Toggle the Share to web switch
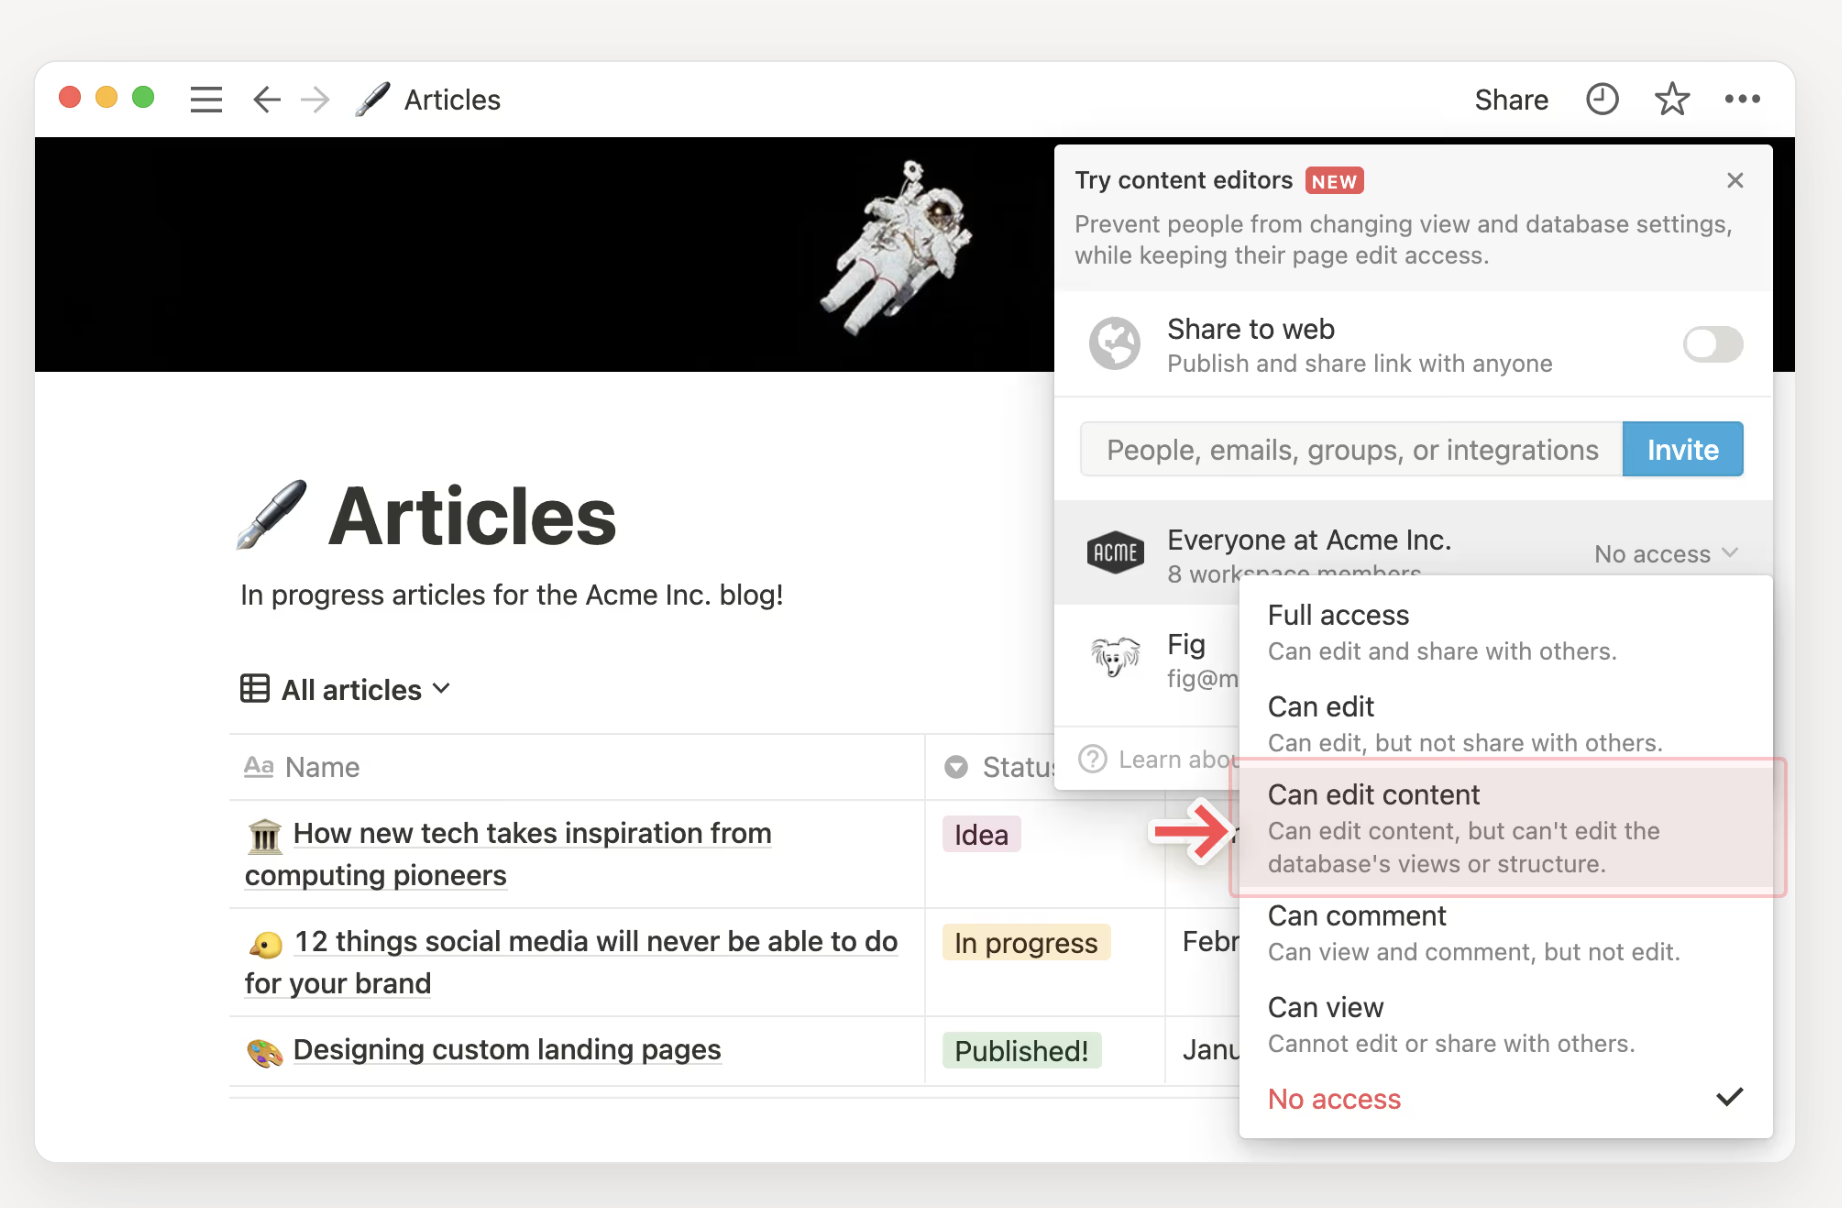The width and height of the screenshot is (1842, 1208). coord(1712,345)
